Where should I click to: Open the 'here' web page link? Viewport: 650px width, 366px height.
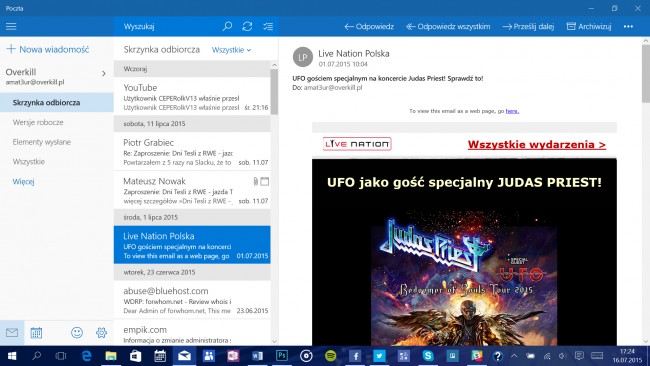click(x=512, y=111)
